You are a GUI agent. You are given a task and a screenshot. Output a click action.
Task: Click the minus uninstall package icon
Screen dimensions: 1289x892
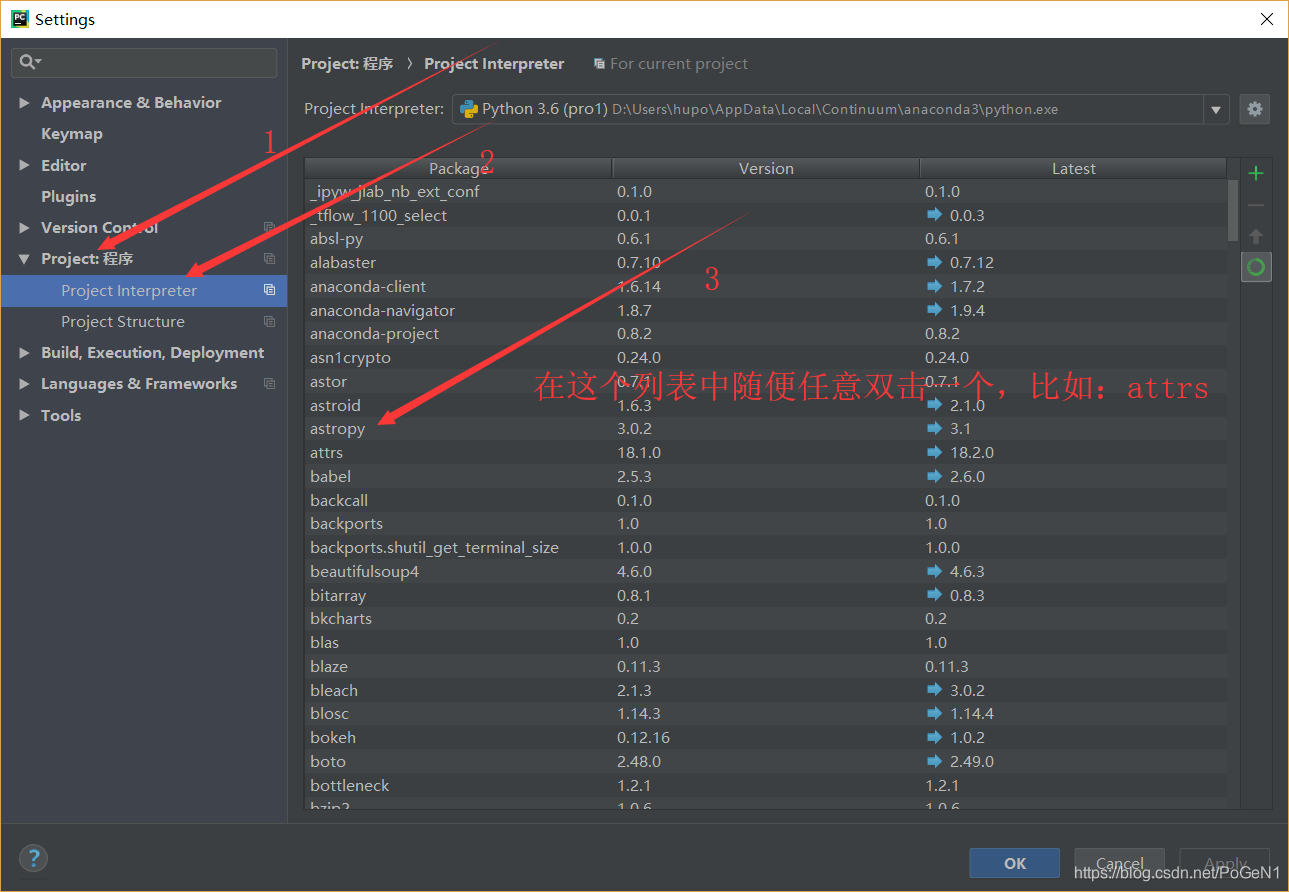[1256, 205]
